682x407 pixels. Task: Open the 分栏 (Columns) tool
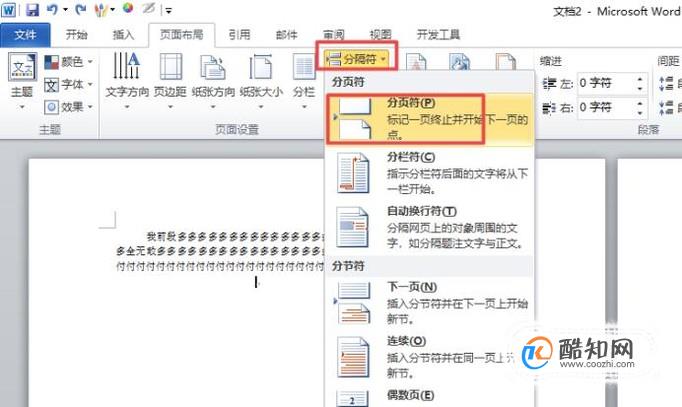pos(304,80)
